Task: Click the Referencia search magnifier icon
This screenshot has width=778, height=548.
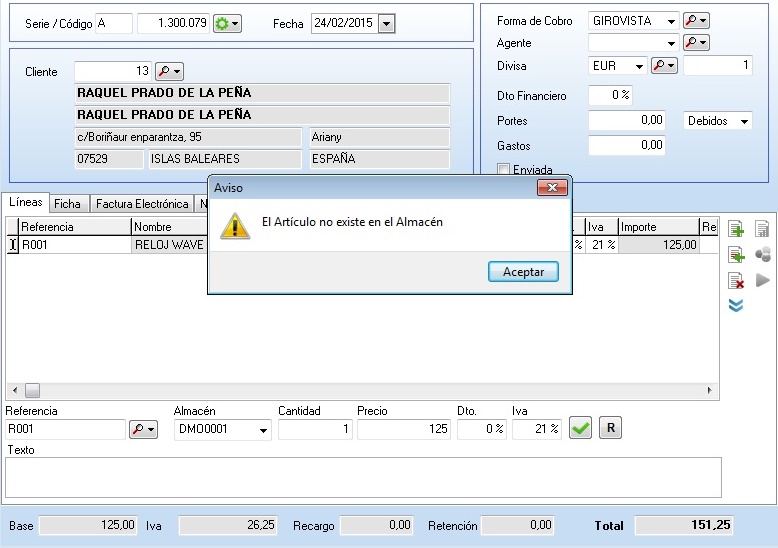Action: click(143, 429)
